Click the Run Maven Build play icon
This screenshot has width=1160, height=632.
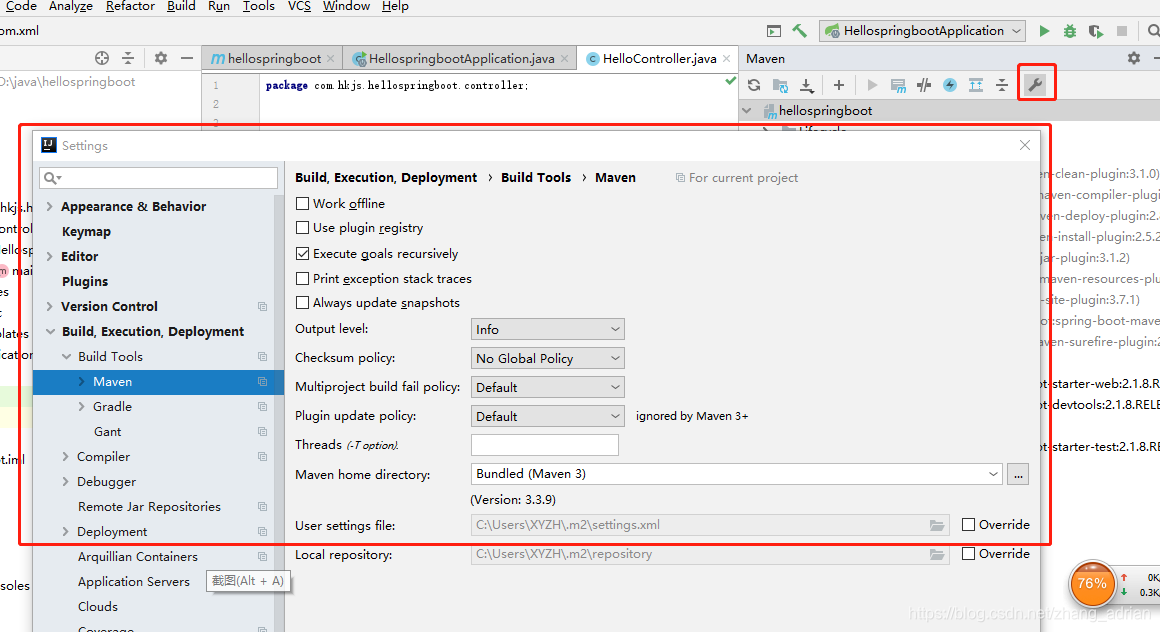tap(872, 85)
